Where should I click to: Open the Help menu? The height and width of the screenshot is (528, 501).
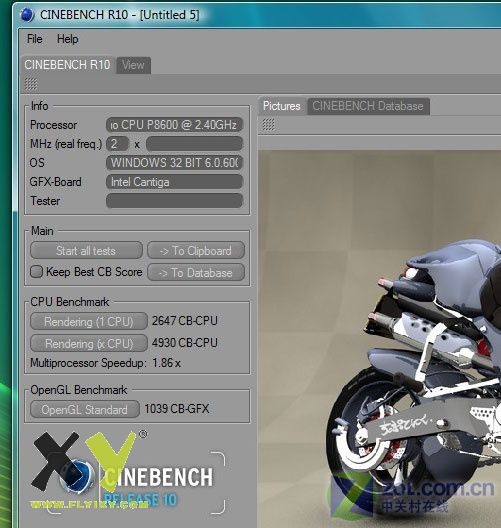(x=68, y=39)
